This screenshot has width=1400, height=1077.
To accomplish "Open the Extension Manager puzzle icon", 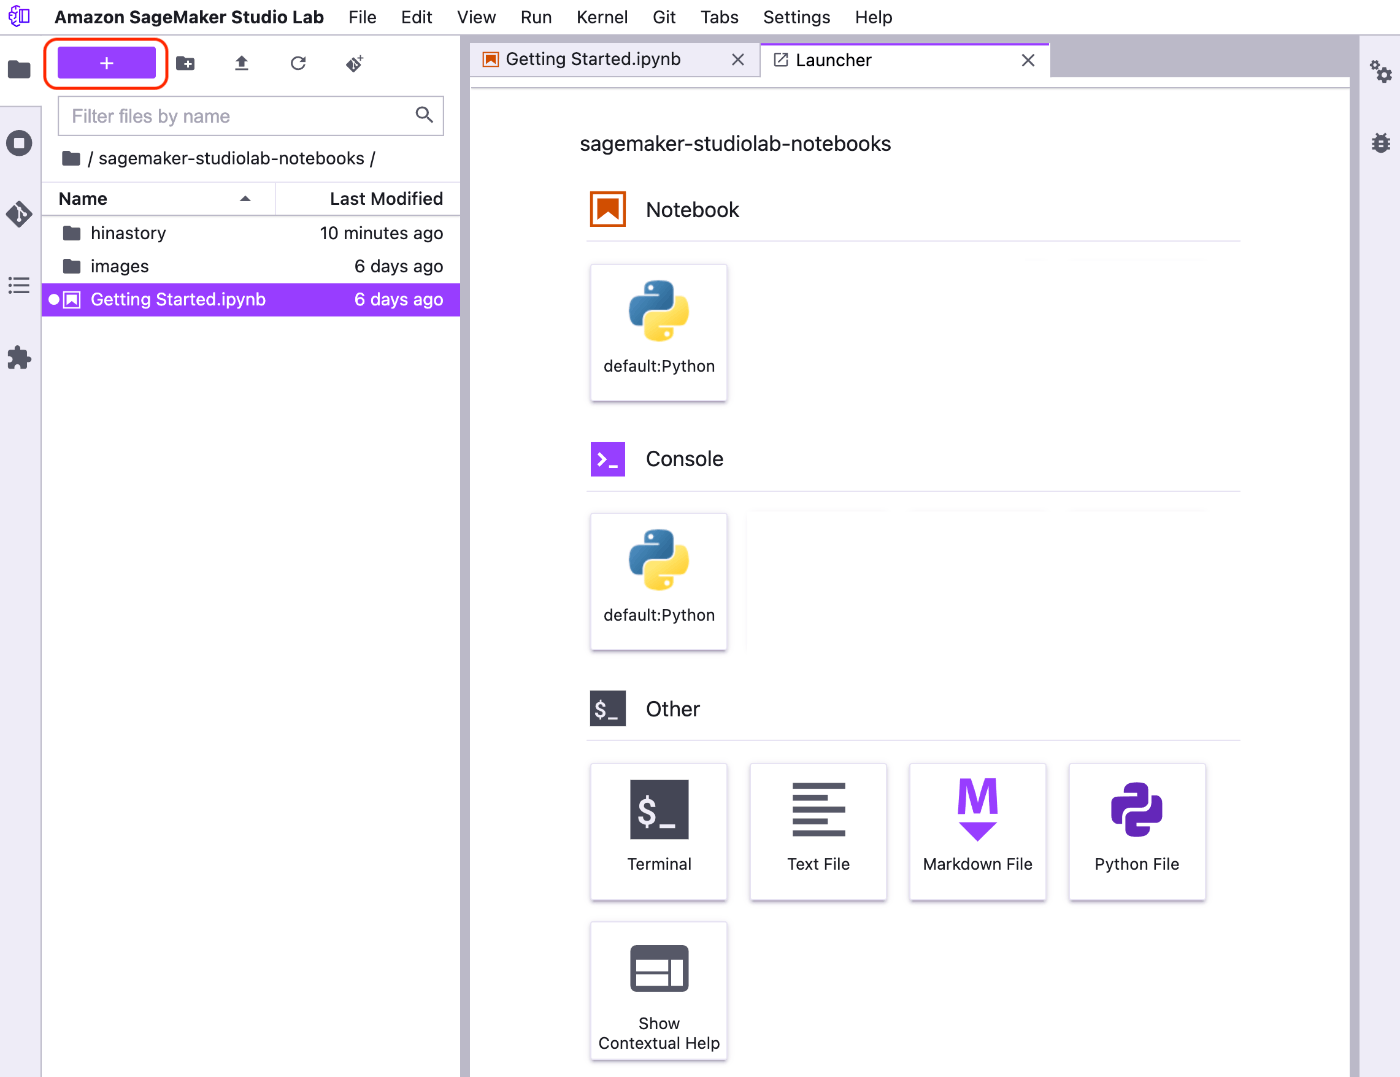I will [19, 358].
